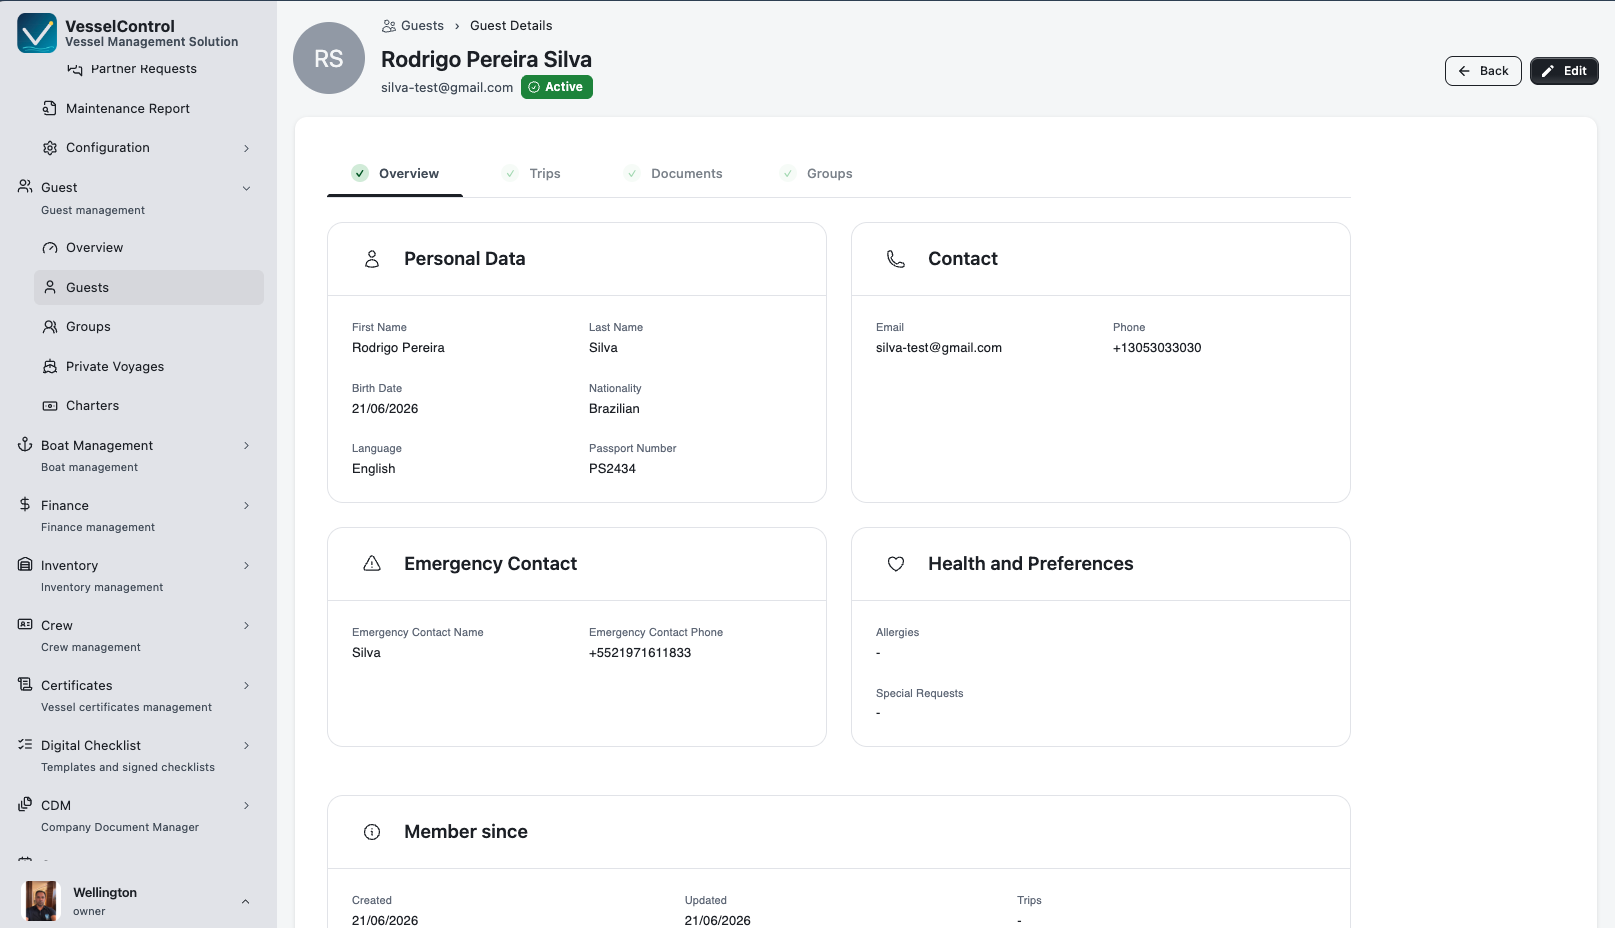Click the Digital Checklist icon

coord(25,745)
